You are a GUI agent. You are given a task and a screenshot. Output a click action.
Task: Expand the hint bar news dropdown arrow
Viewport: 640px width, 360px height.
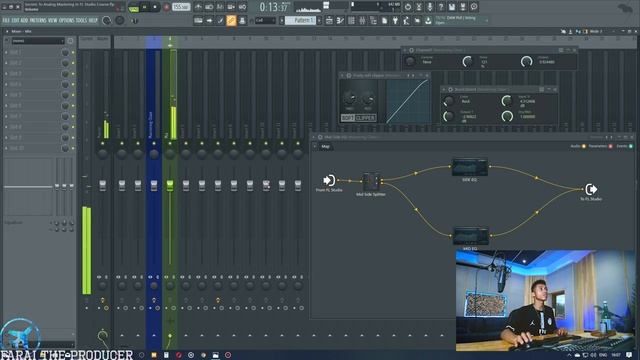pos(487,20)
